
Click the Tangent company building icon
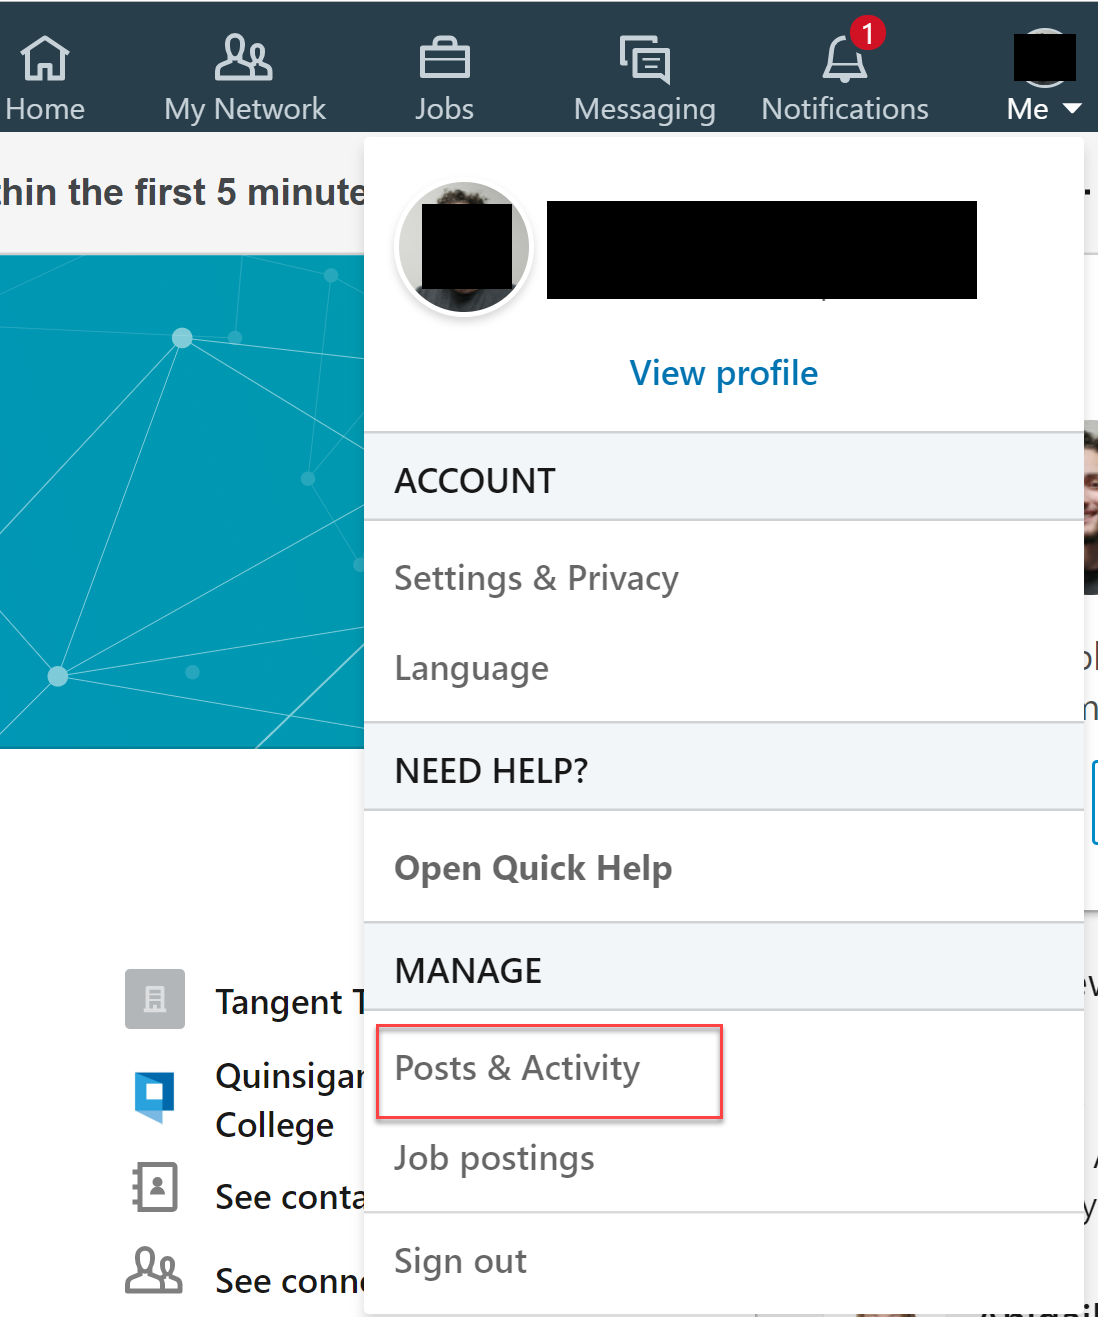155,999
